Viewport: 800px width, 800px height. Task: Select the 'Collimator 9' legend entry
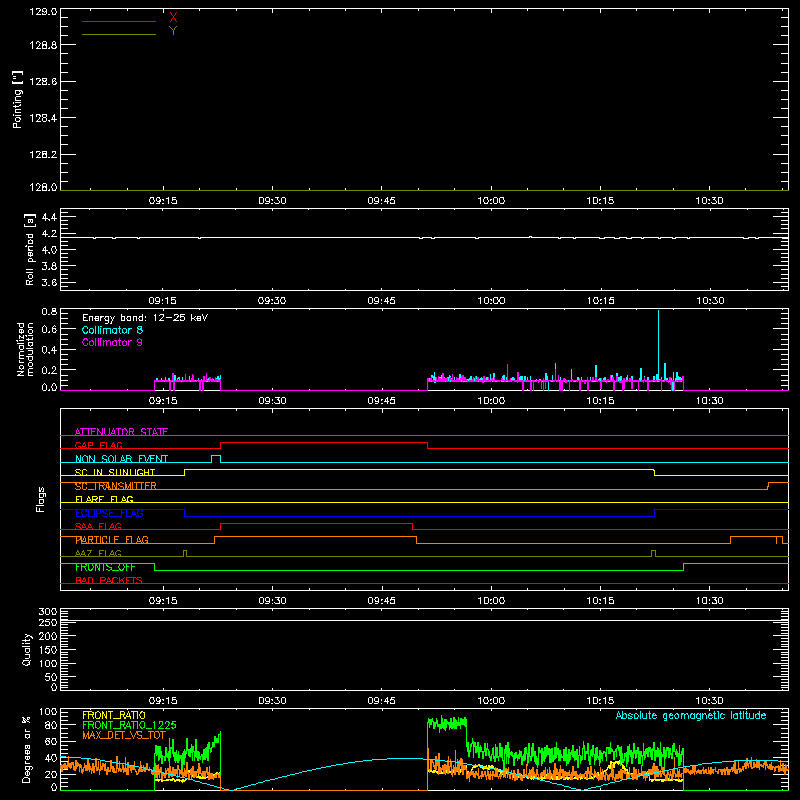(x=112, y=342)
